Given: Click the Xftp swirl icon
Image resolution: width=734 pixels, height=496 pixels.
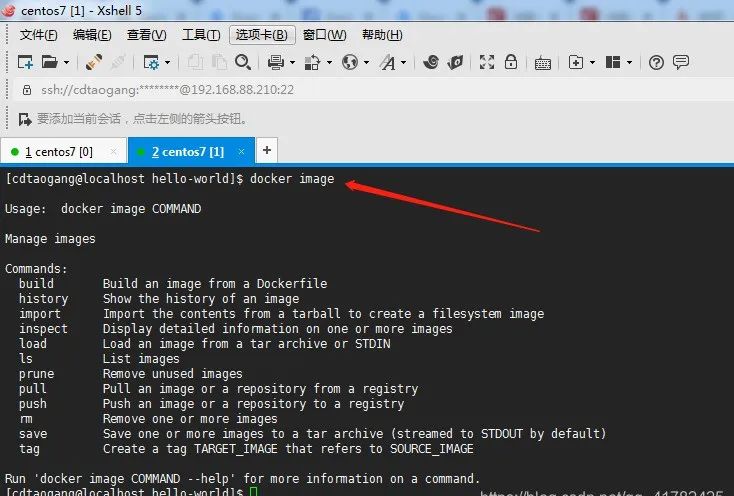Looking at the screenshot, I should coord(431,62).
